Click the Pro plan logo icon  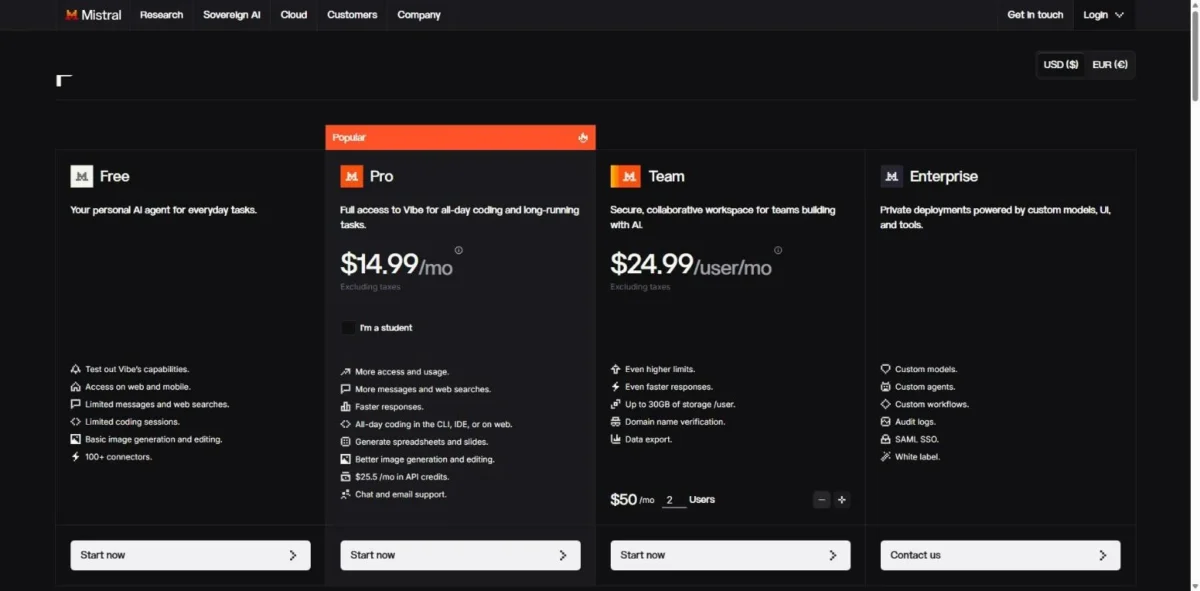click(x=352, y=176)
